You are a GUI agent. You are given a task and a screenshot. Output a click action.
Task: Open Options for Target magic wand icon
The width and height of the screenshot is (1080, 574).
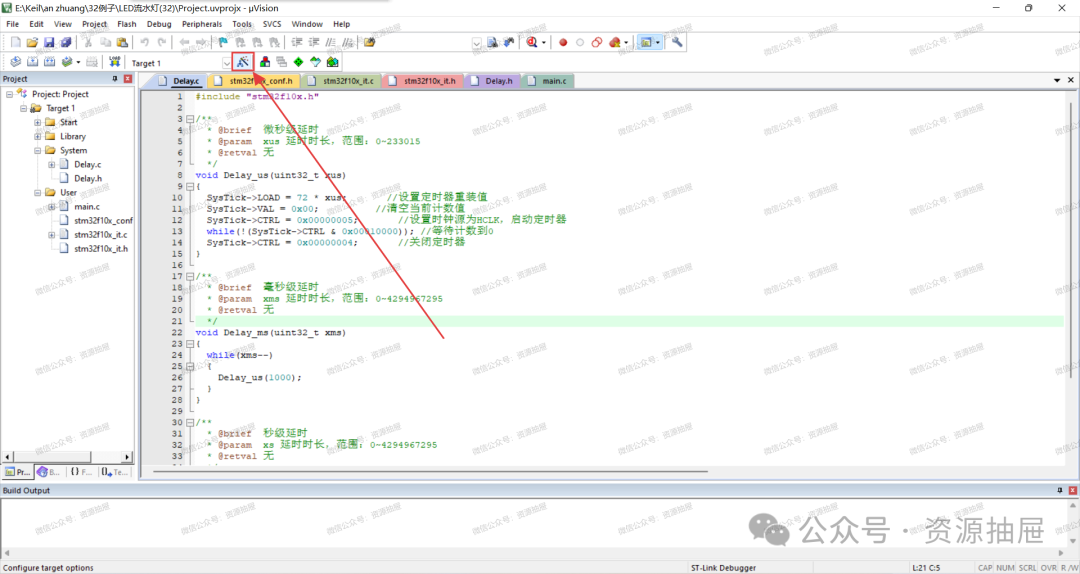click(x=242, y=62)
